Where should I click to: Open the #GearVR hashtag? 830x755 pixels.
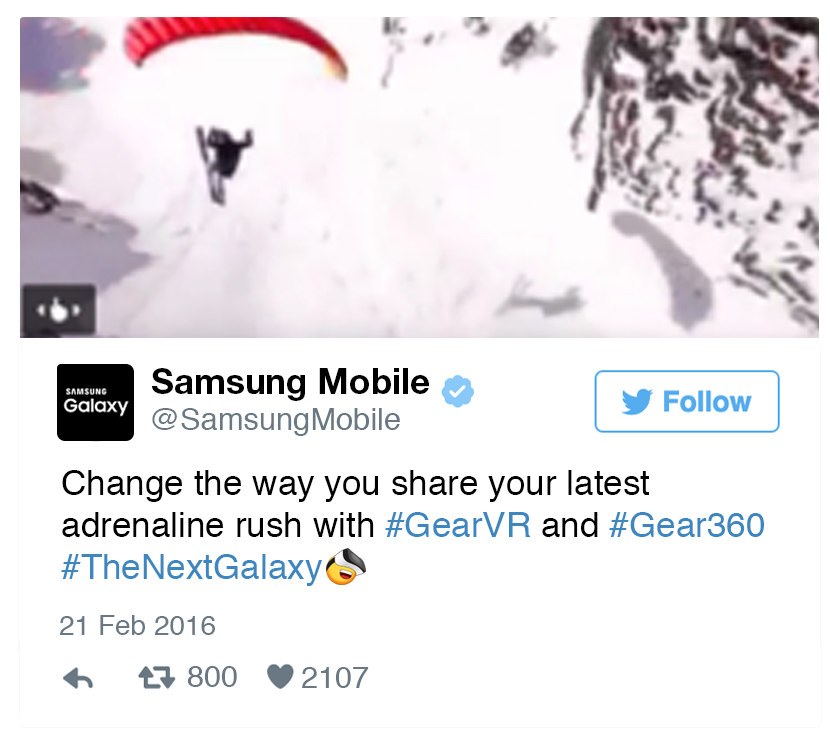click(x=458, y=525)
